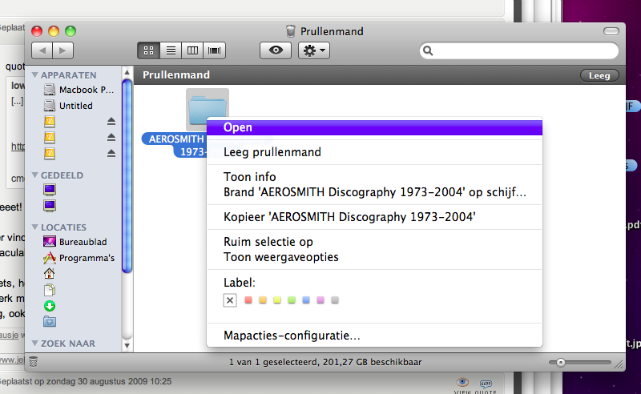641x394 pixels.
Task: Choose Open in the context menu
Action: (374, 128)
